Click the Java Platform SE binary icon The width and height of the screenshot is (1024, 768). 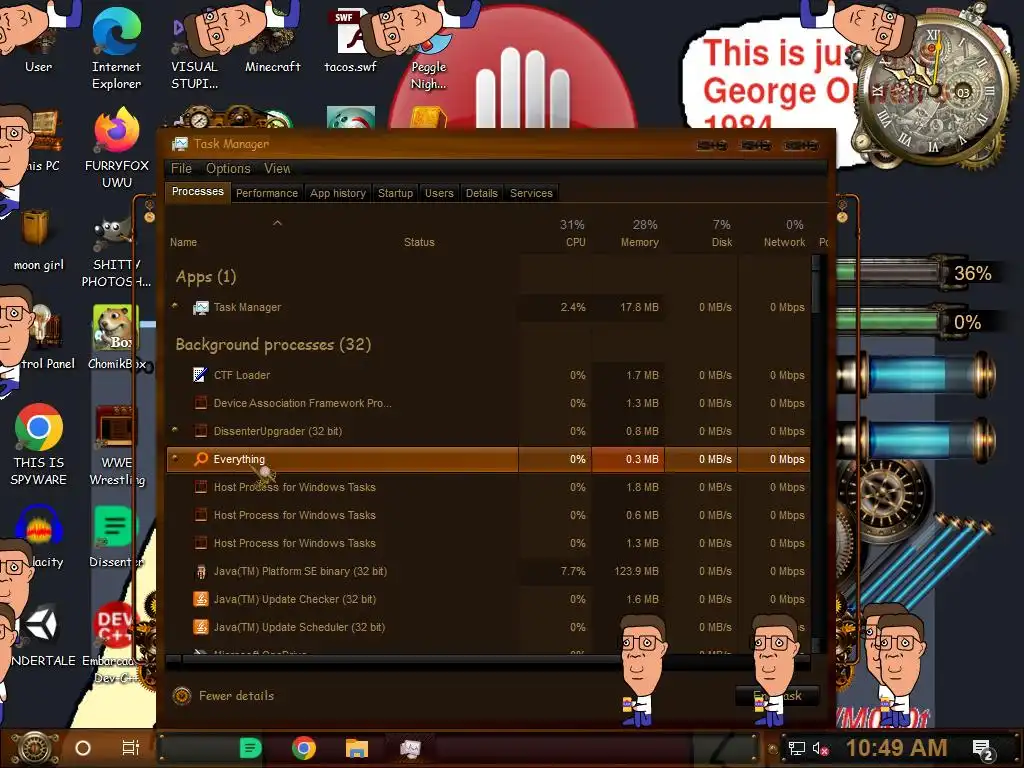[x=200, y=571]
